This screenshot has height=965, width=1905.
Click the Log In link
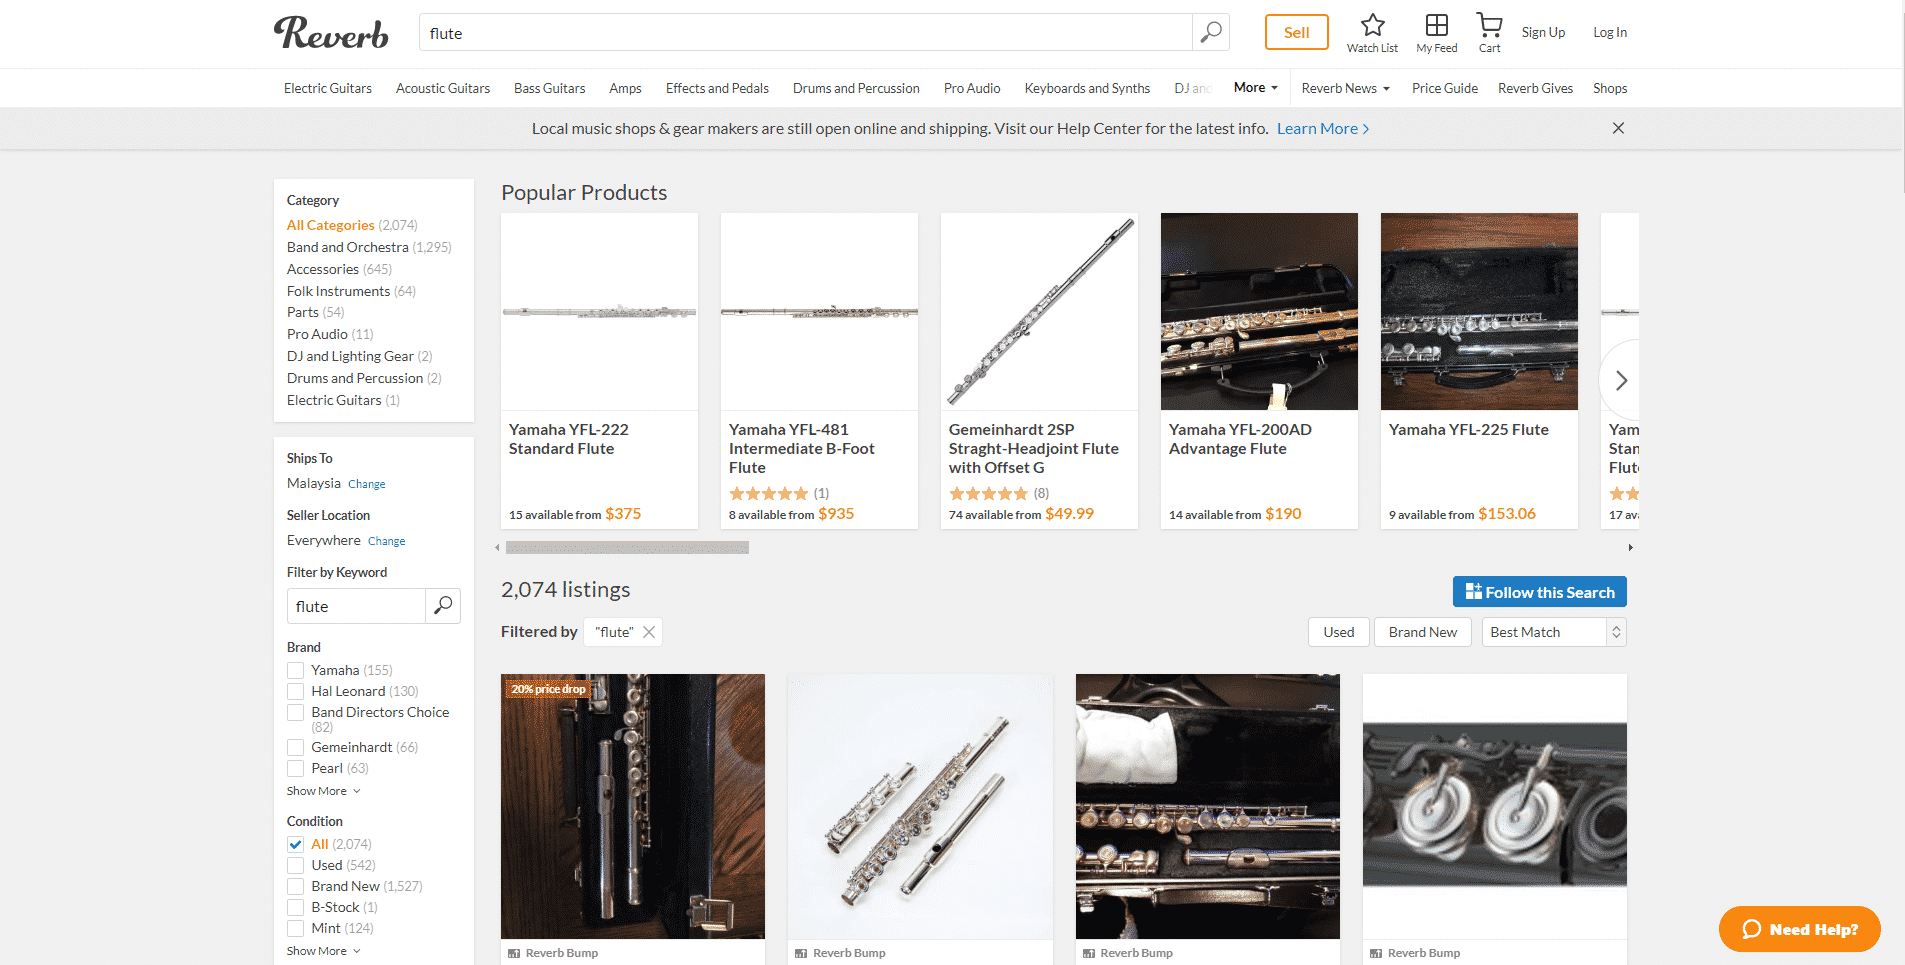tap(1610, 32)
